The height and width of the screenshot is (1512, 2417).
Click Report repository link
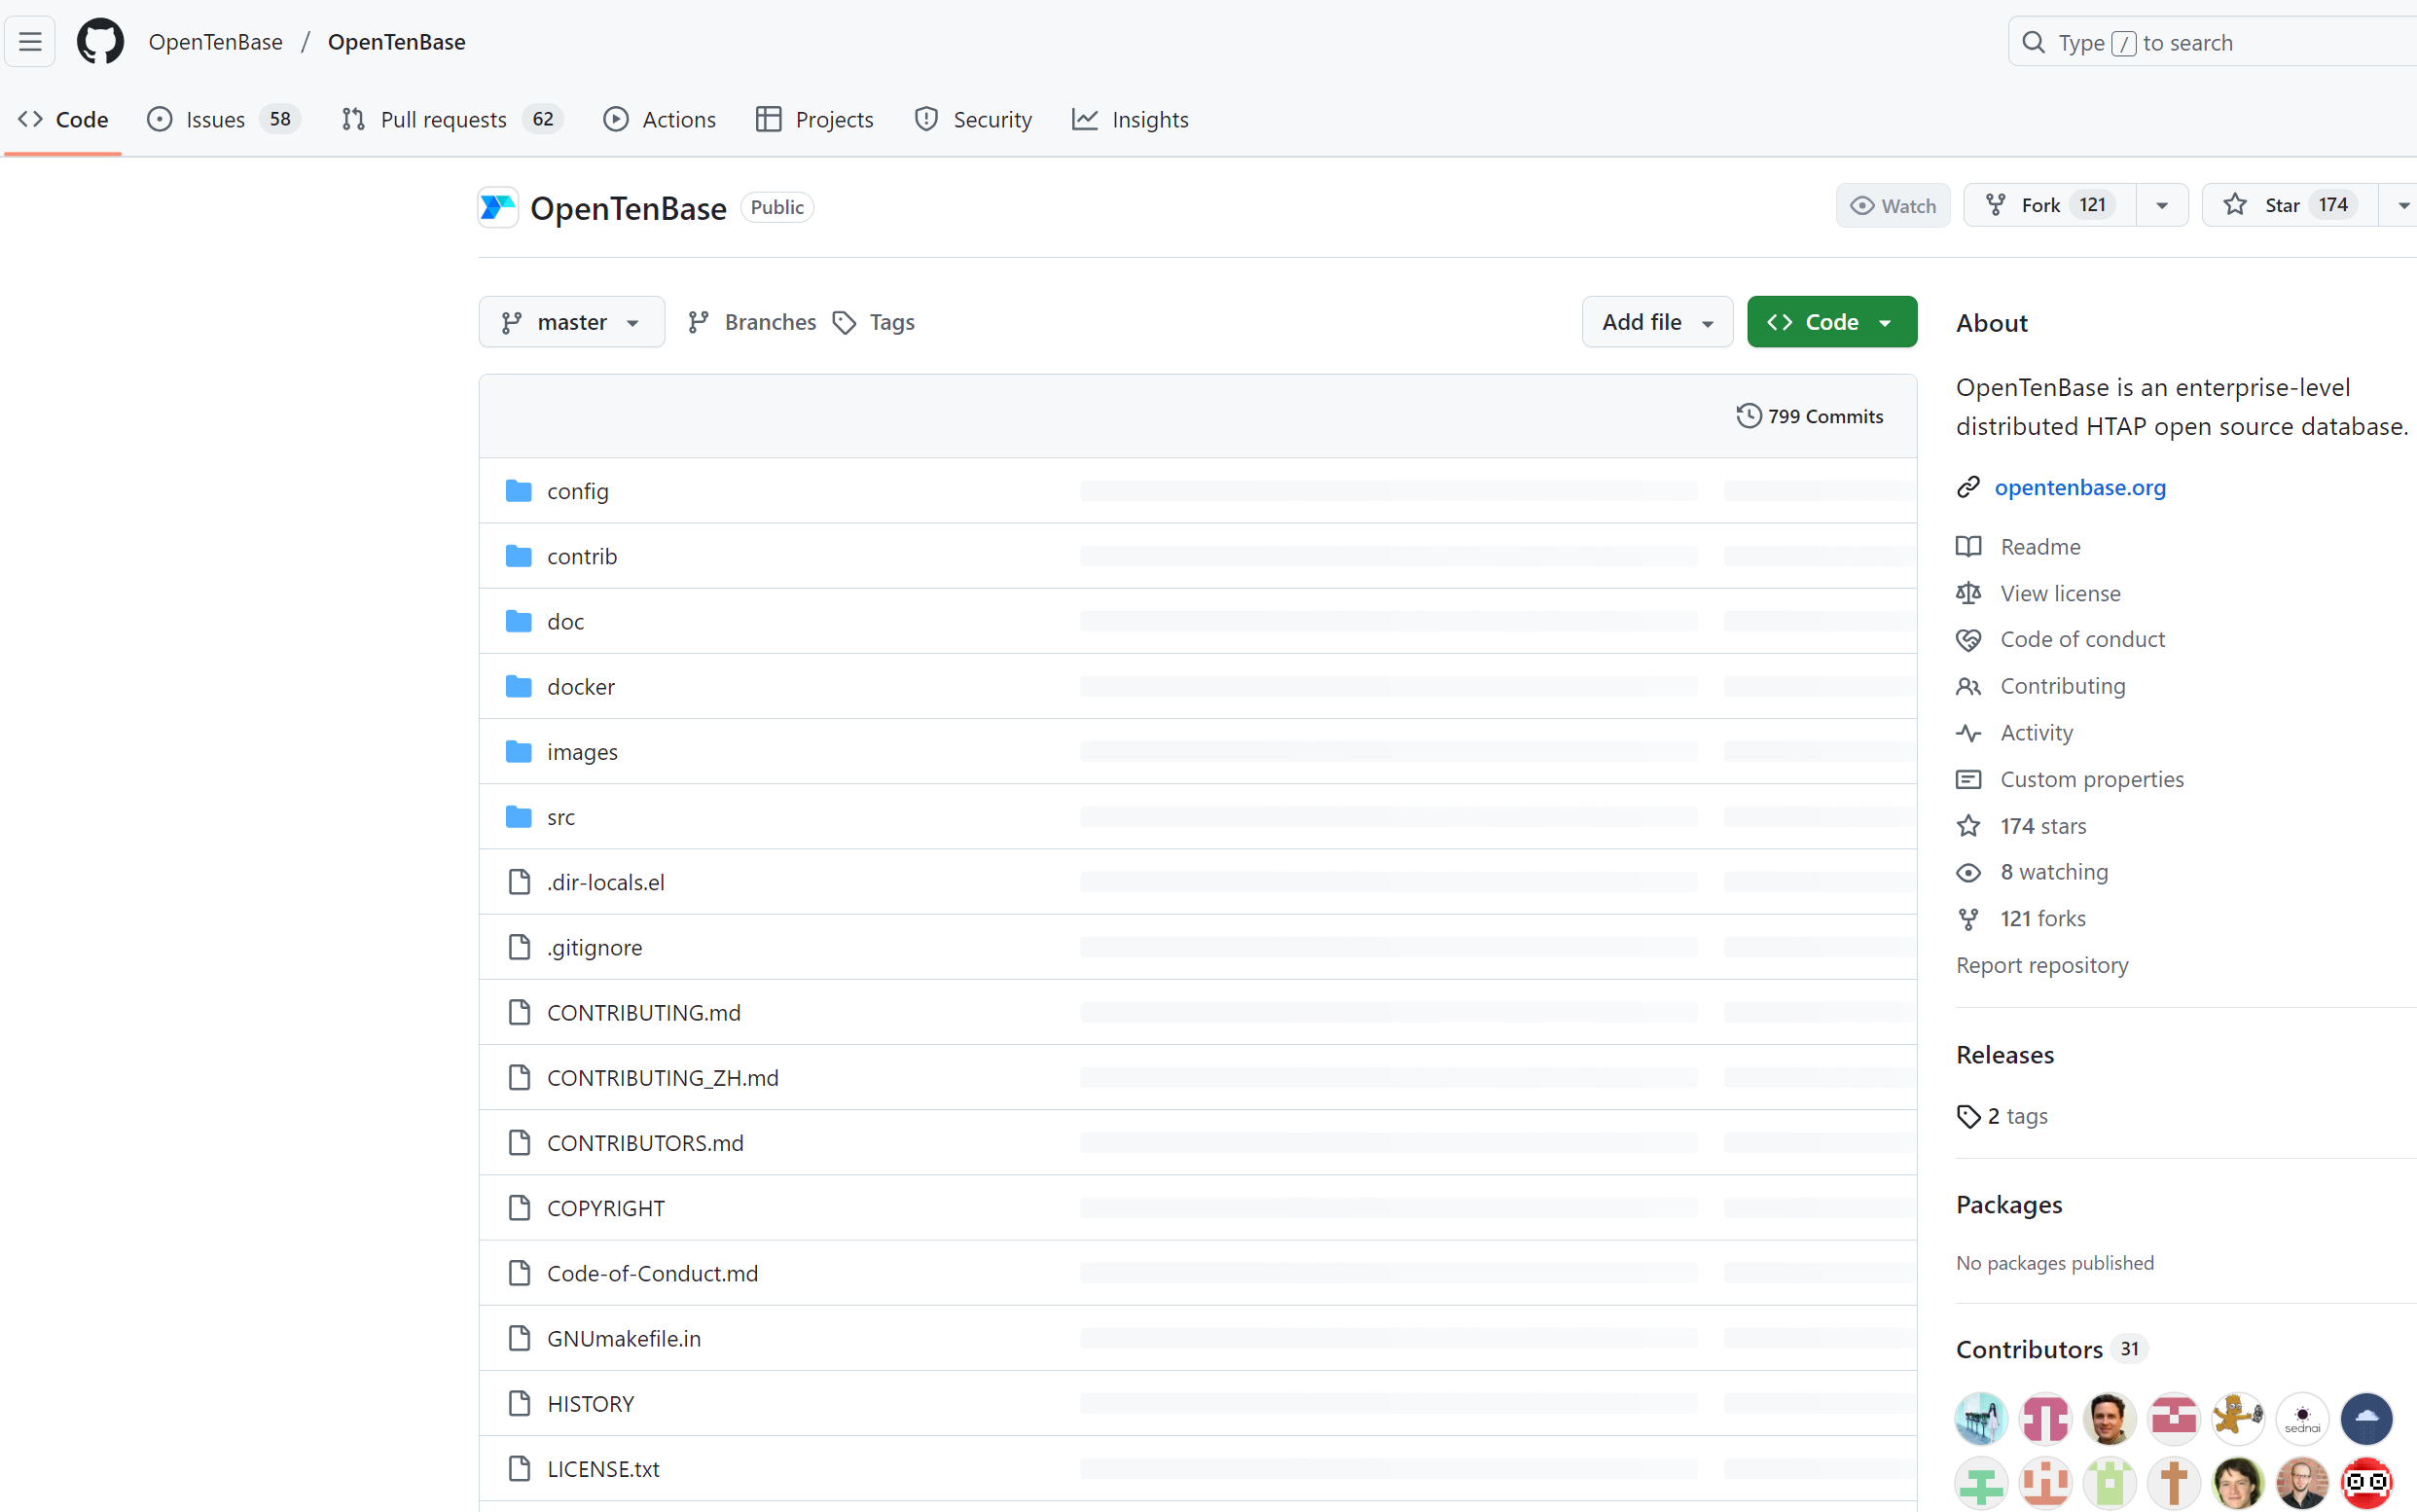[x=2042, y=966]
